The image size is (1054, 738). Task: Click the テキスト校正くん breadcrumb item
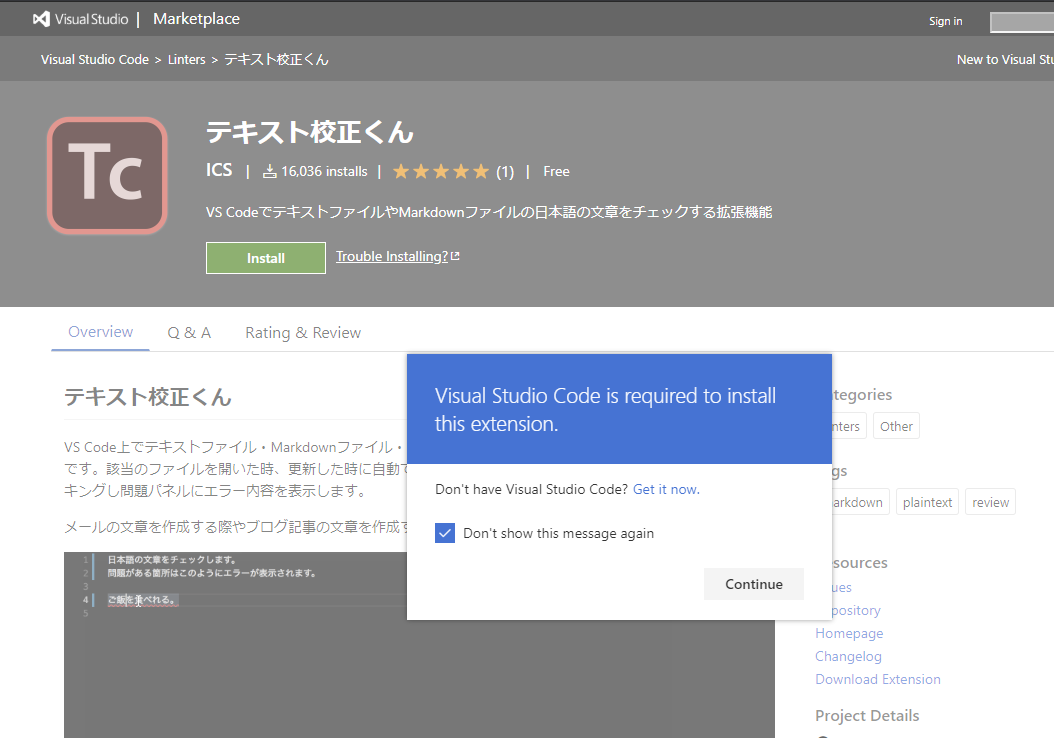(x=276, y=59)
